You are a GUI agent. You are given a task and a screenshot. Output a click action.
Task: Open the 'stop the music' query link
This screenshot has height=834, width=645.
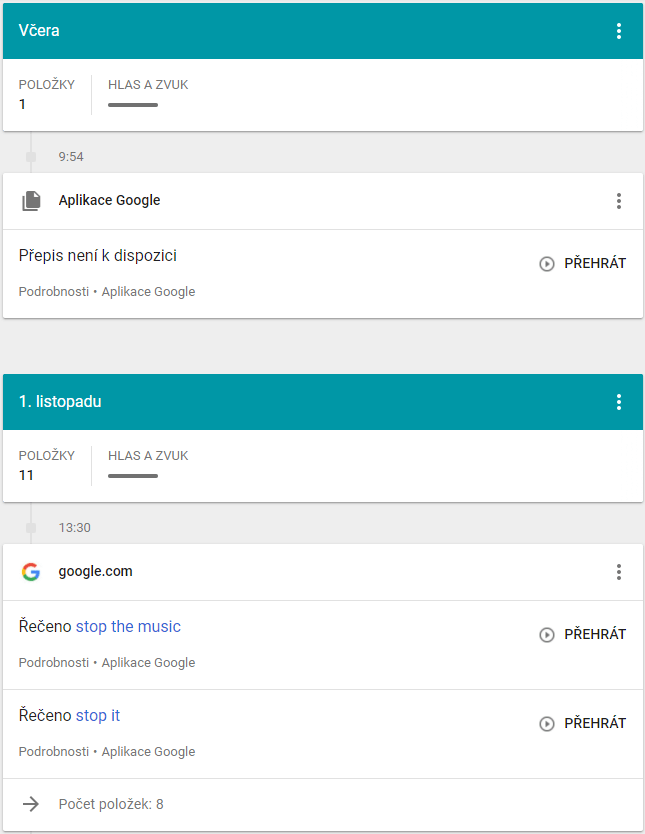(x=128, y=627)
